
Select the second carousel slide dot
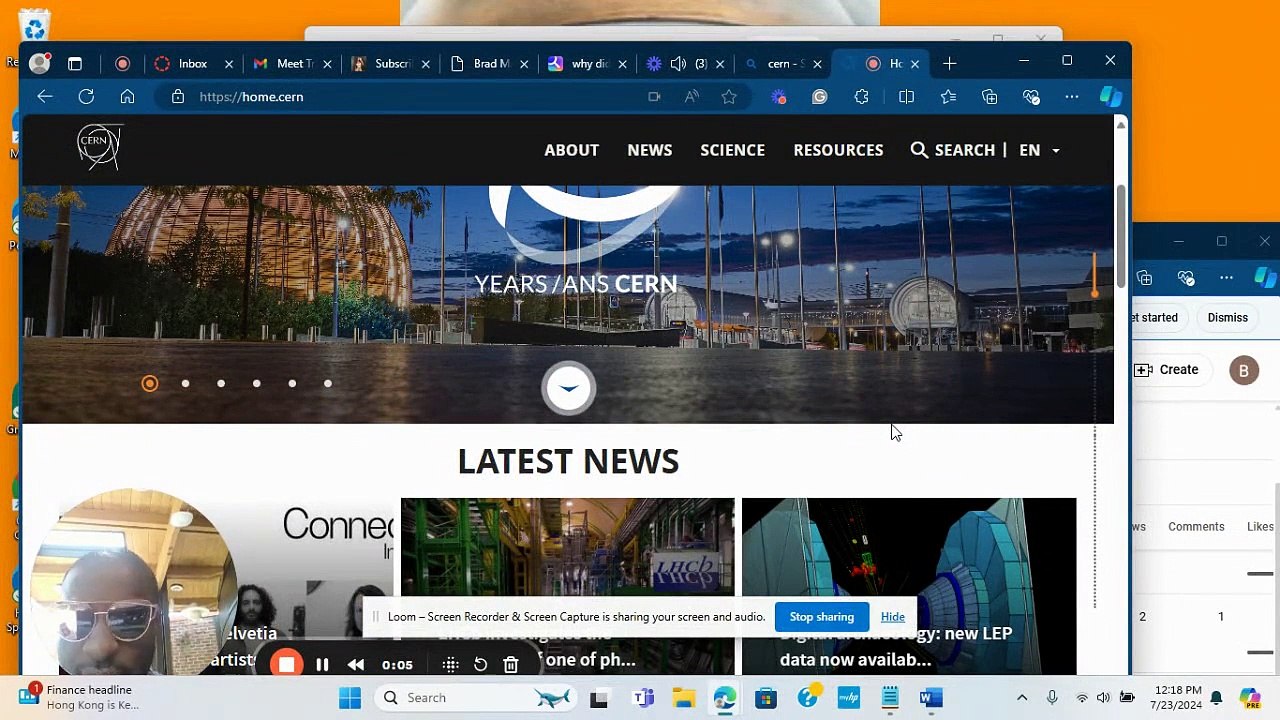coord(185,383)
